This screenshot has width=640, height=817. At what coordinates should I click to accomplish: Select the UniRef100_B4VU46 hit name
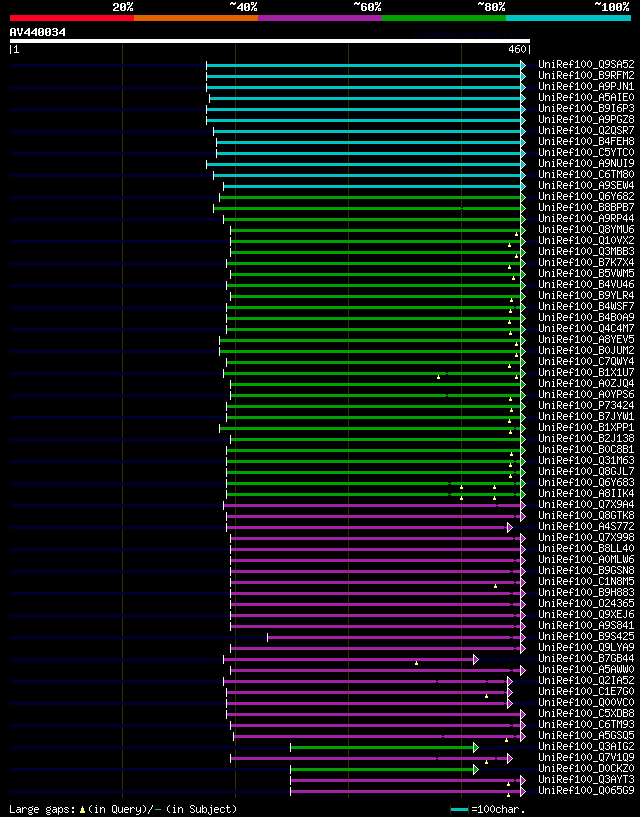tap(586, 284)
